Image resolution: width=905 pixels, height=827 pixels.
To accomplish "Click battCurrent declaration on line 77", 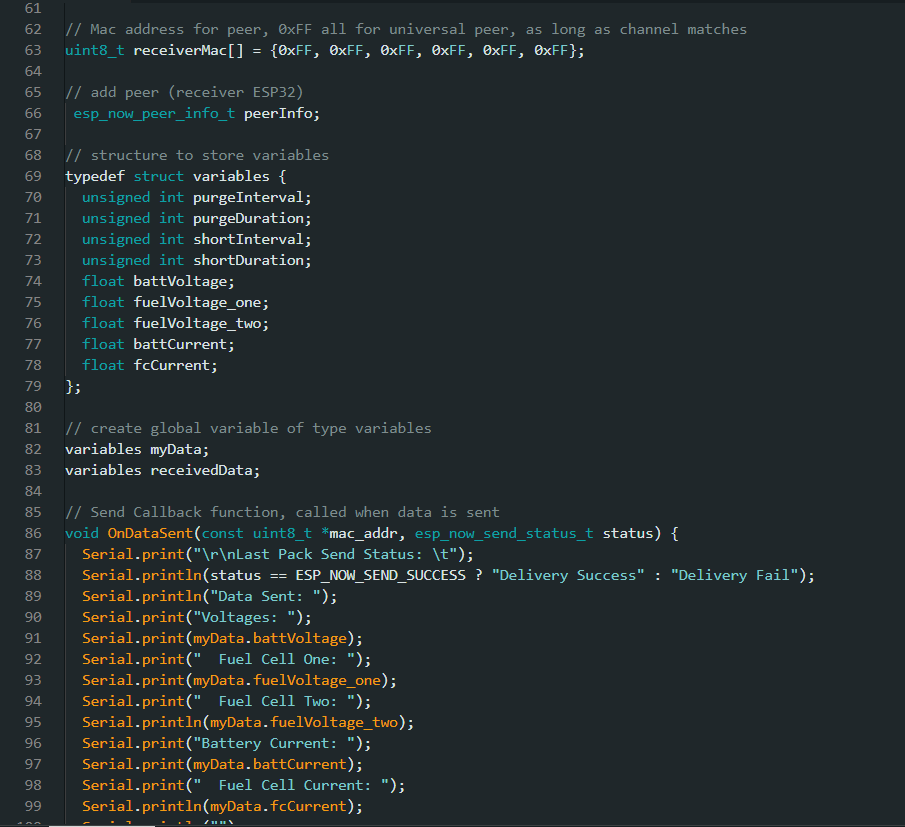I will 181,344.
